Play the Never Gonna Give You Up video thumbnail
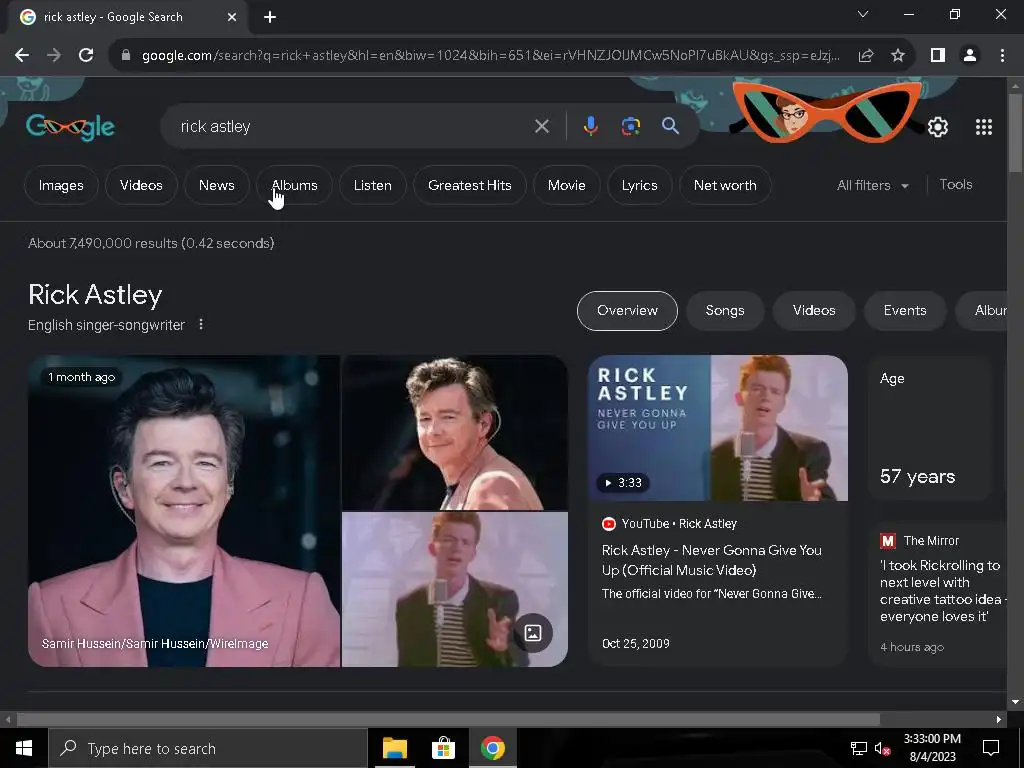The height and width of the screenshot is (768, 1024). [718, 428]
